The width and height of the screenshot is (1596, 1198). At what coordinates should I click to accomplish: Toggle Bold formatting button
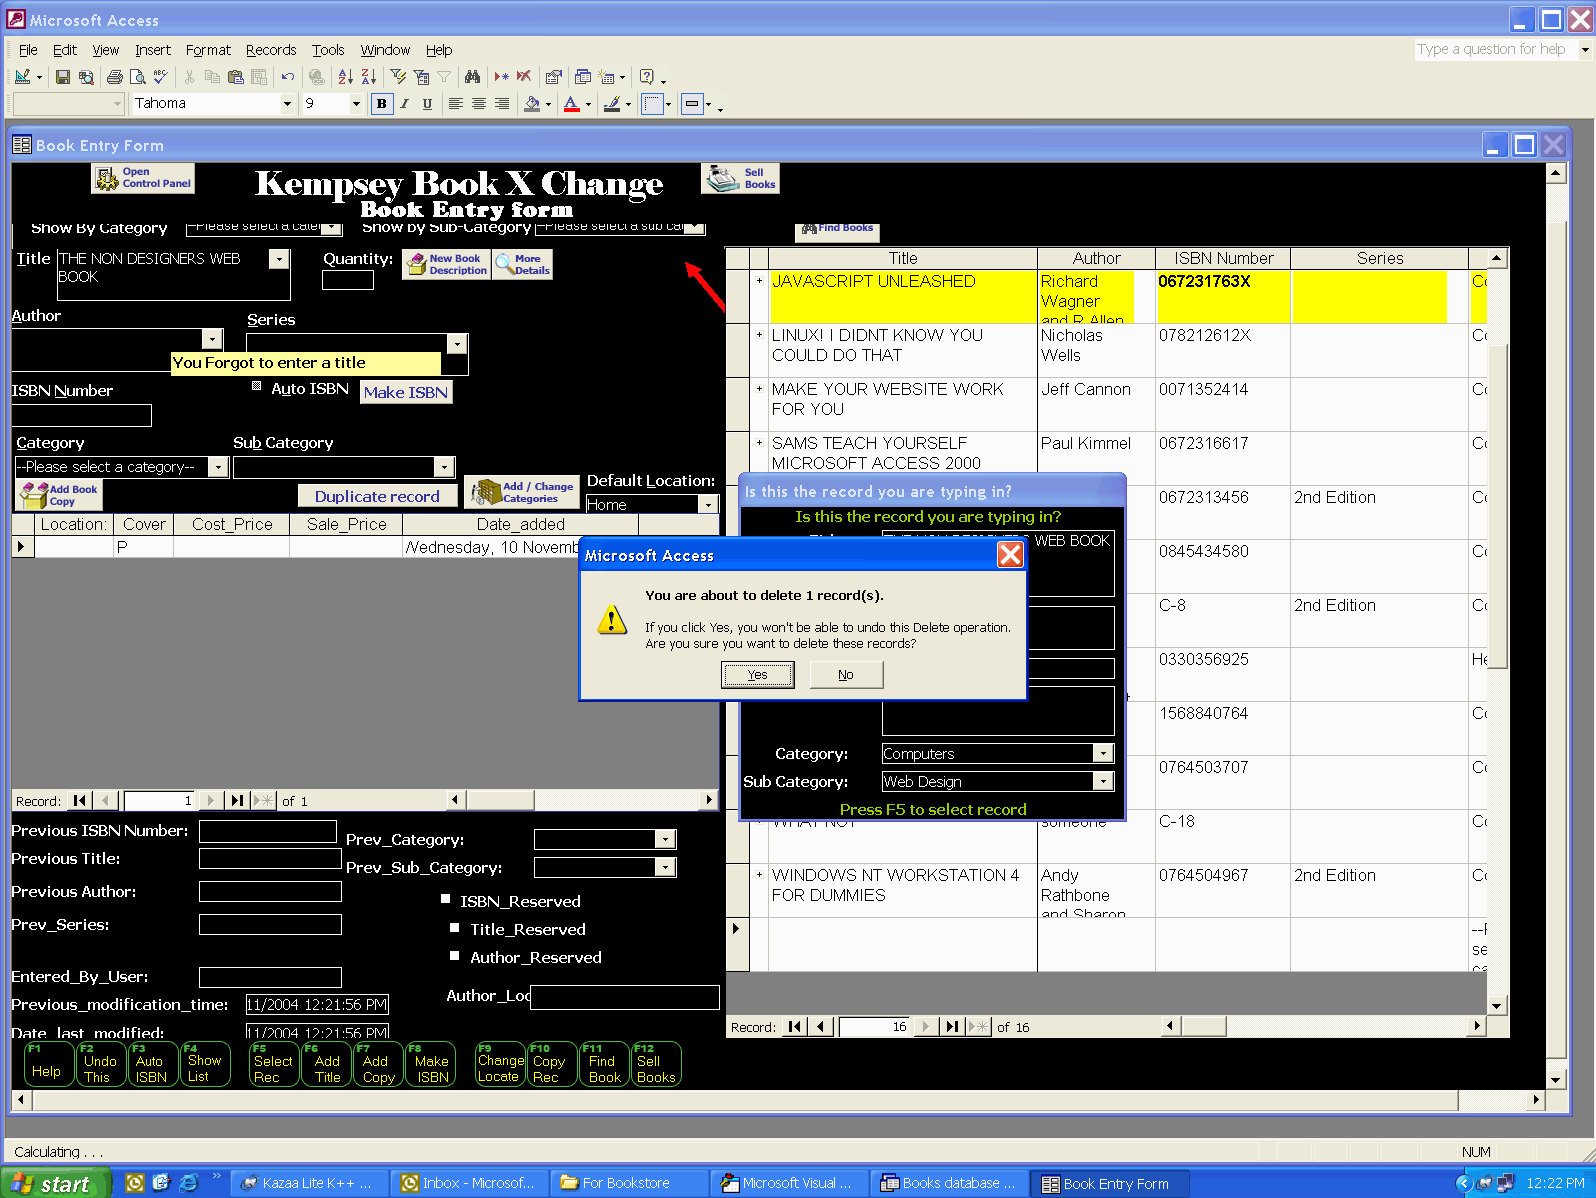pyautogui.click(x=381, y=103)
